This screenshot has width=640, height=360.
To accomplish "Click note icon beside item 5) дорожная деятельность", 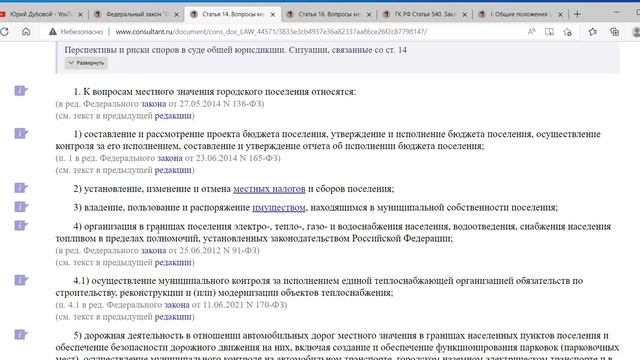I will tap(21, 335).
